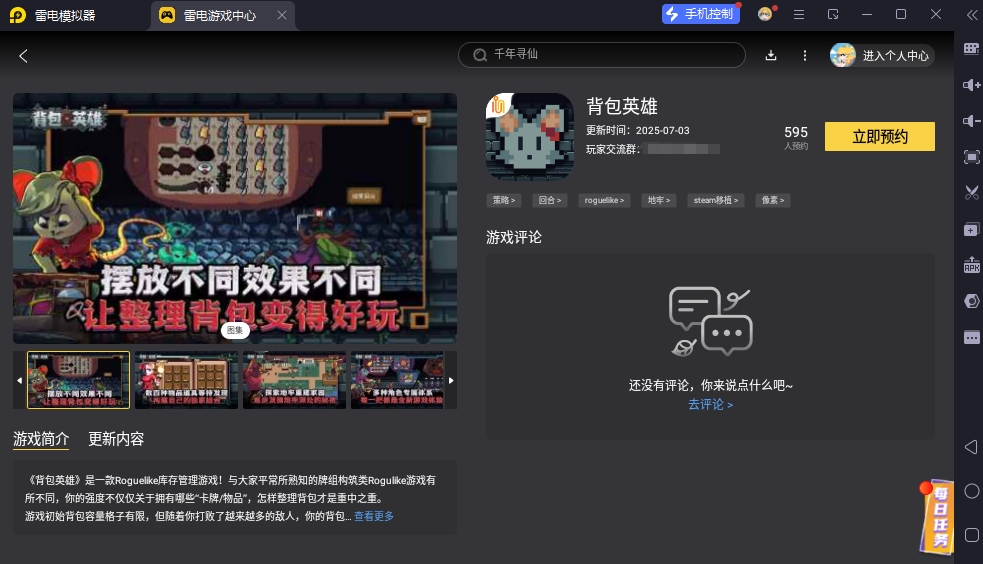Open the 像素 tag
Viewport: 983px width, 564px height.
[x=773, y=200]
